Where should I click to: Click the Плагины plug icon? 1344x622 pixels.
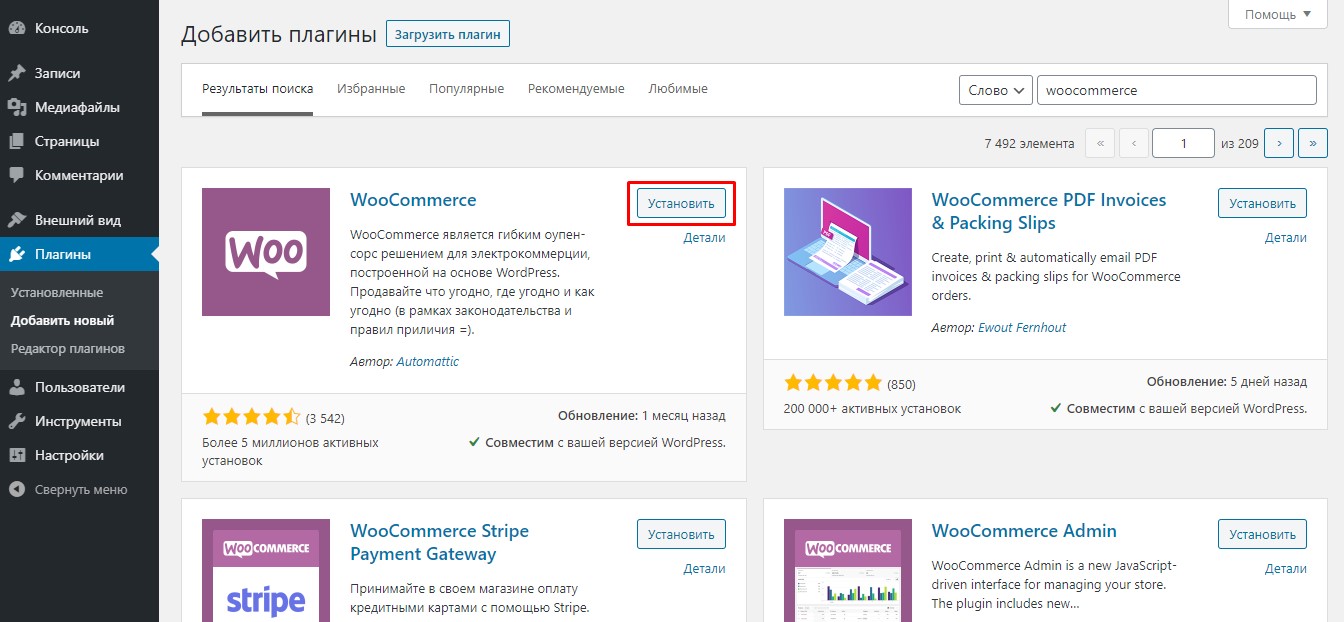tap(16, 254)
